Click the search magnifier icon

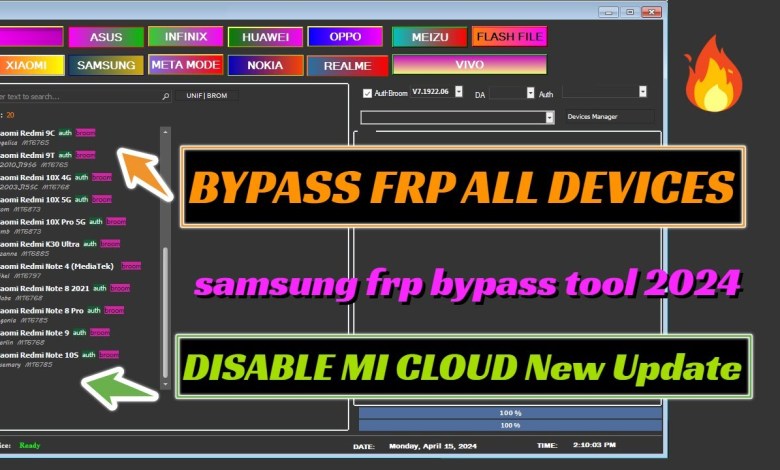166,96
